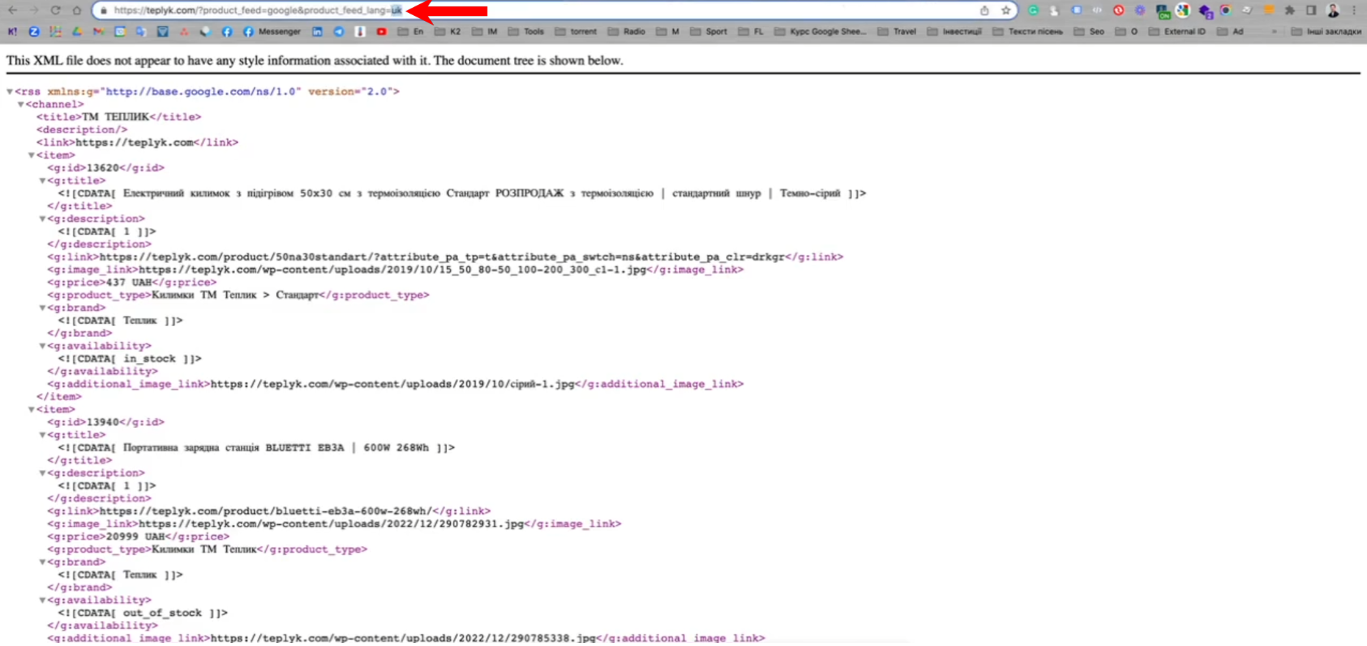The image size is (1367, 646).
Task: Click the channel title text ТМ ТЕПЛИК
Action: point(115,117)
